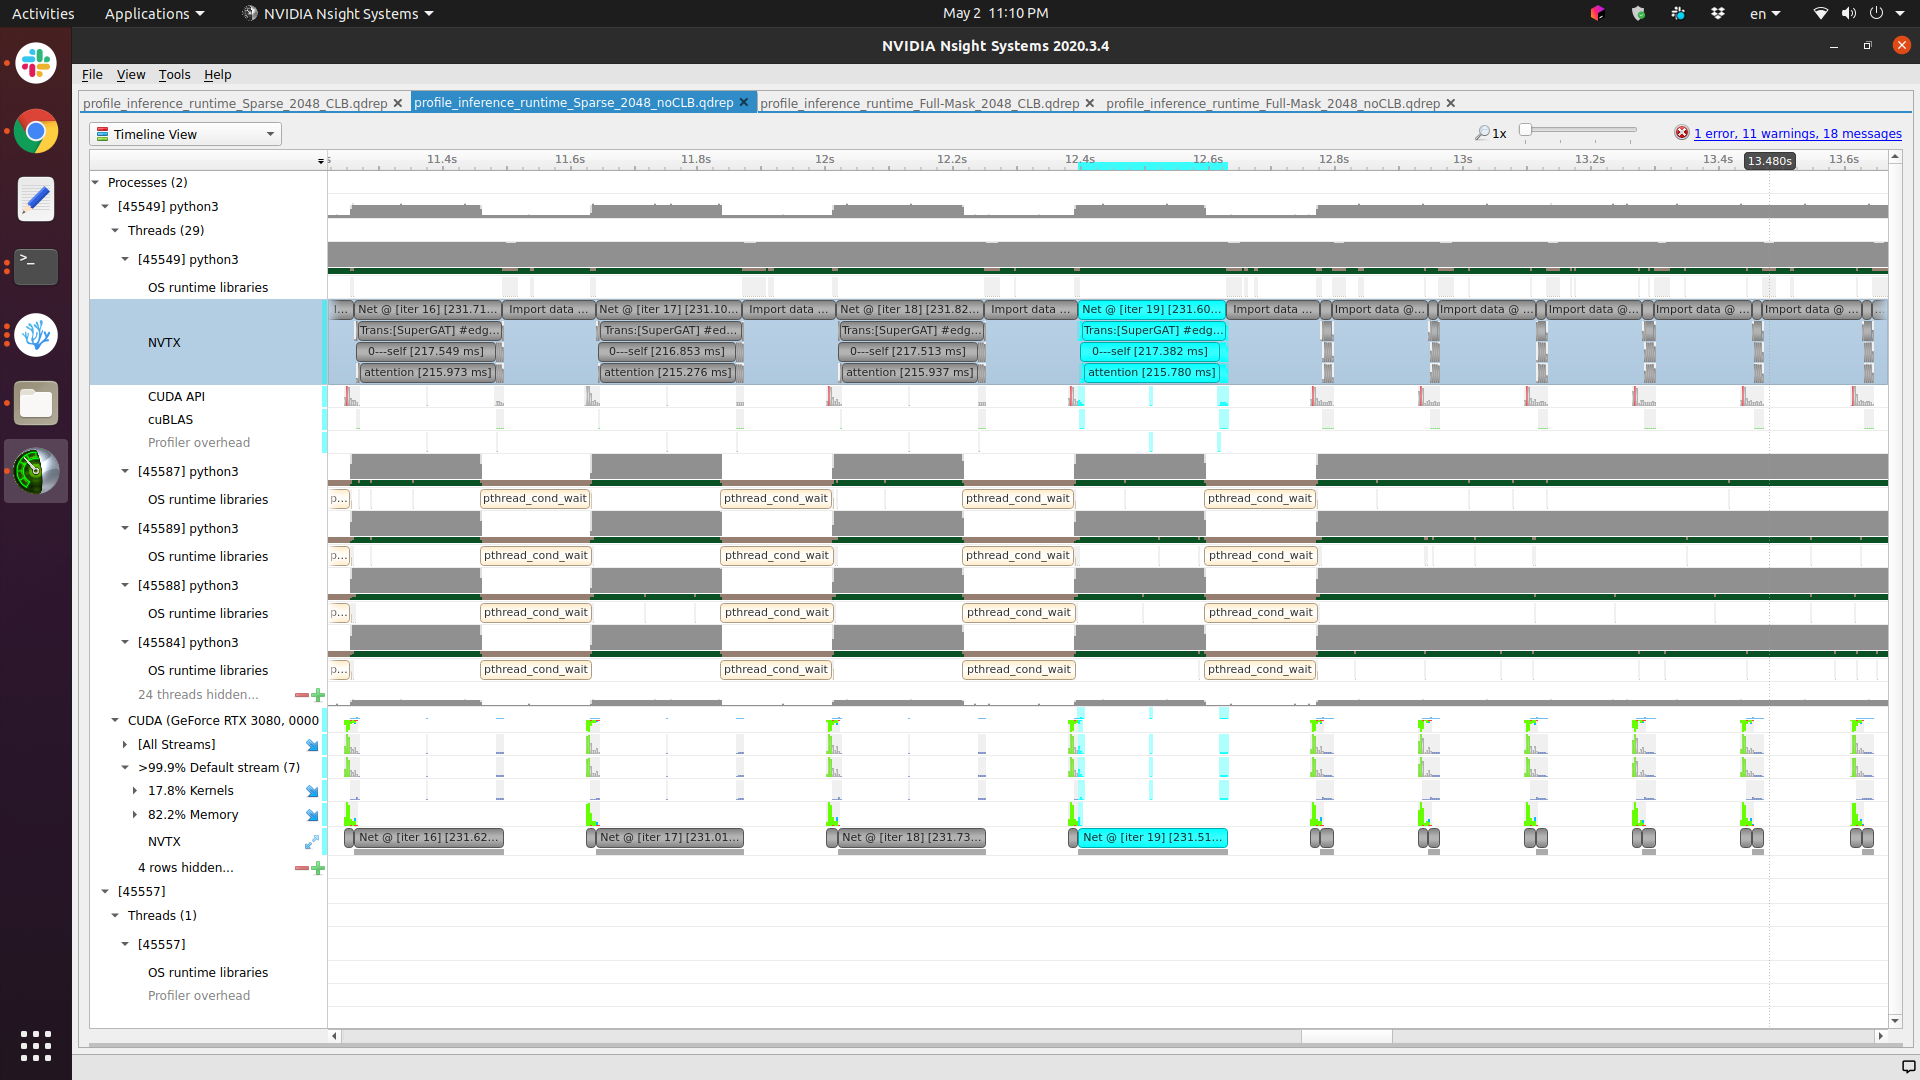
Task: Click the timeline zoom slider handle
Action: (1525, 130)
